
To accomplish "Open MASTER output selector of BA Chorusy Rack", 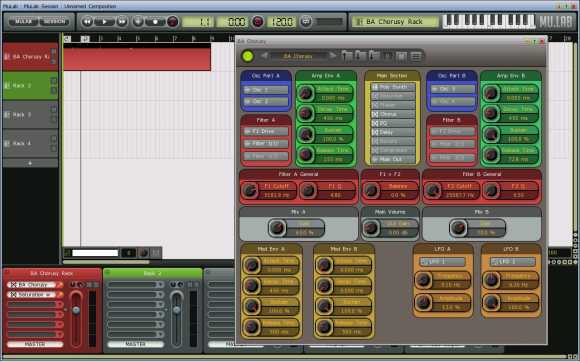I will [35, 344].
